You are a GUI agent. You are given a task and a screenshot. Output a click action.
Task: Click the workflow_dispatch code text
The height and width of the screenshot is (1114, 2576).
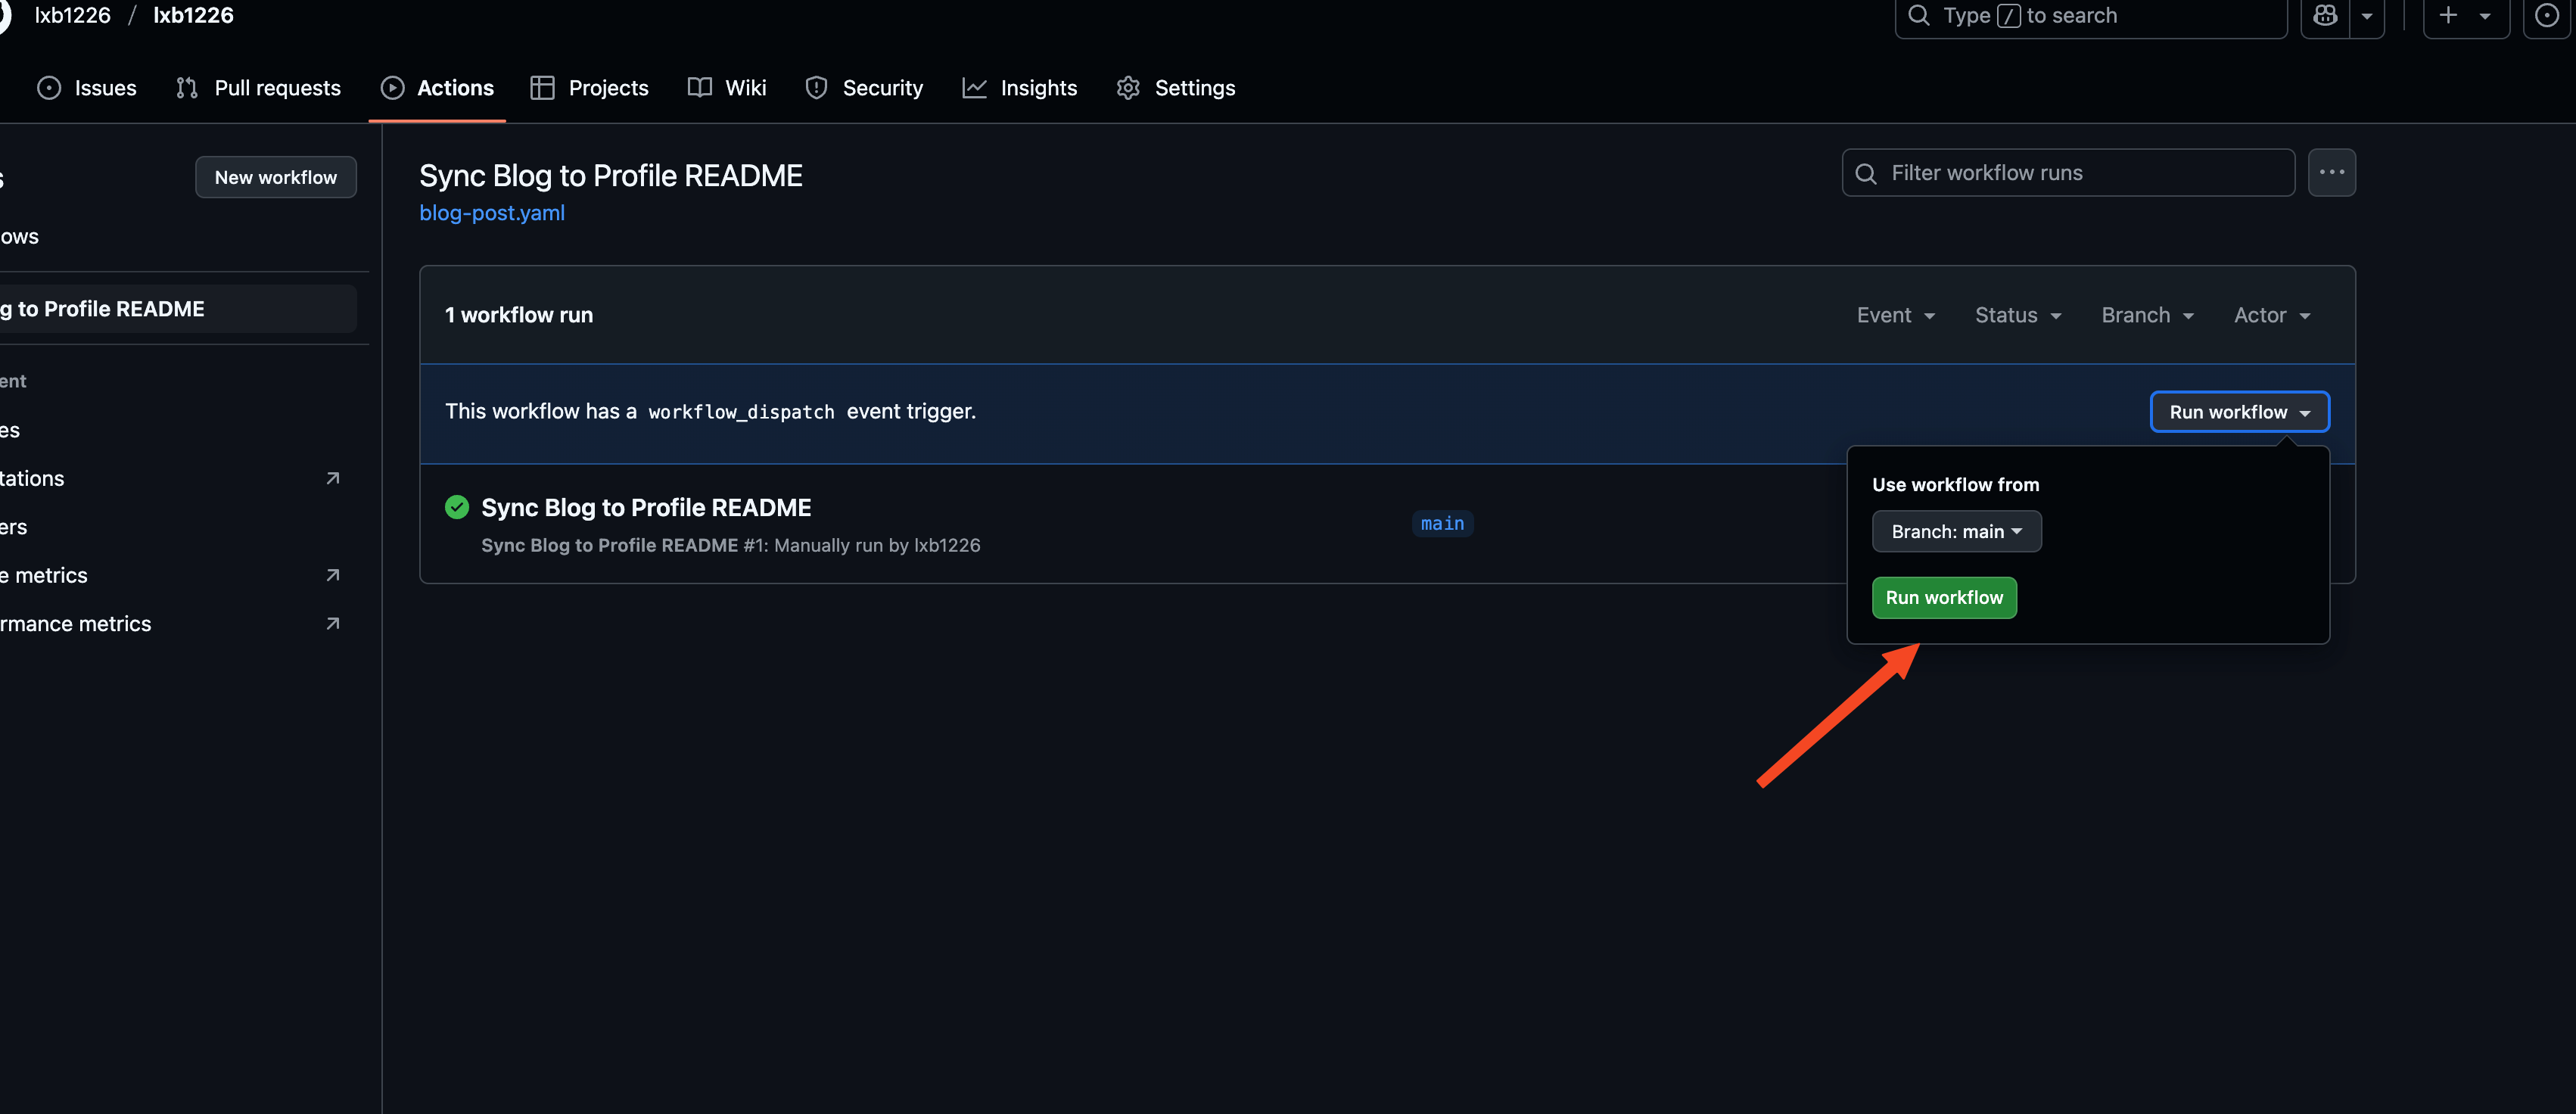741,412
